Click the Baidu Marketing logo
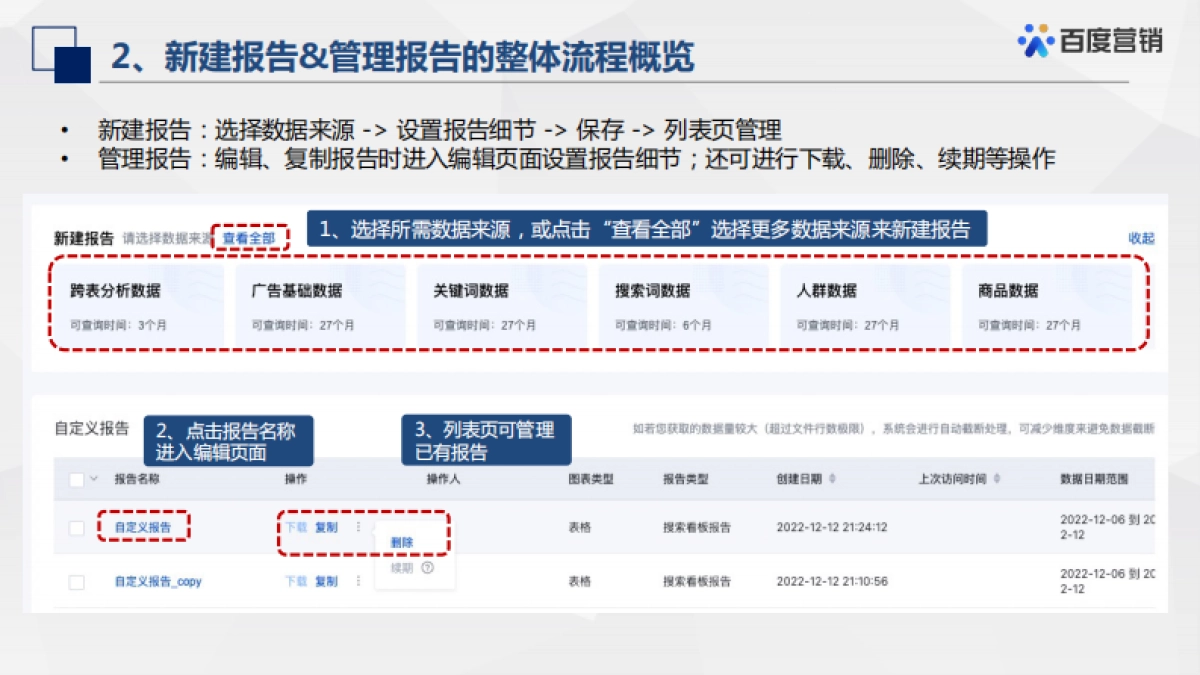 (1089, 40)
